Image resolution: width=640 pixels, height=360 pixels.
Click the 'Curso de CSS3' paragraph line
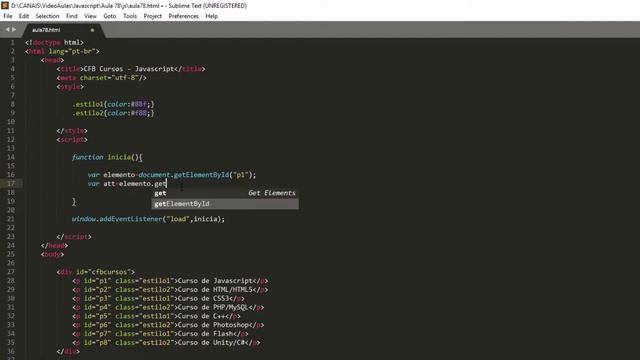[158, 298]
